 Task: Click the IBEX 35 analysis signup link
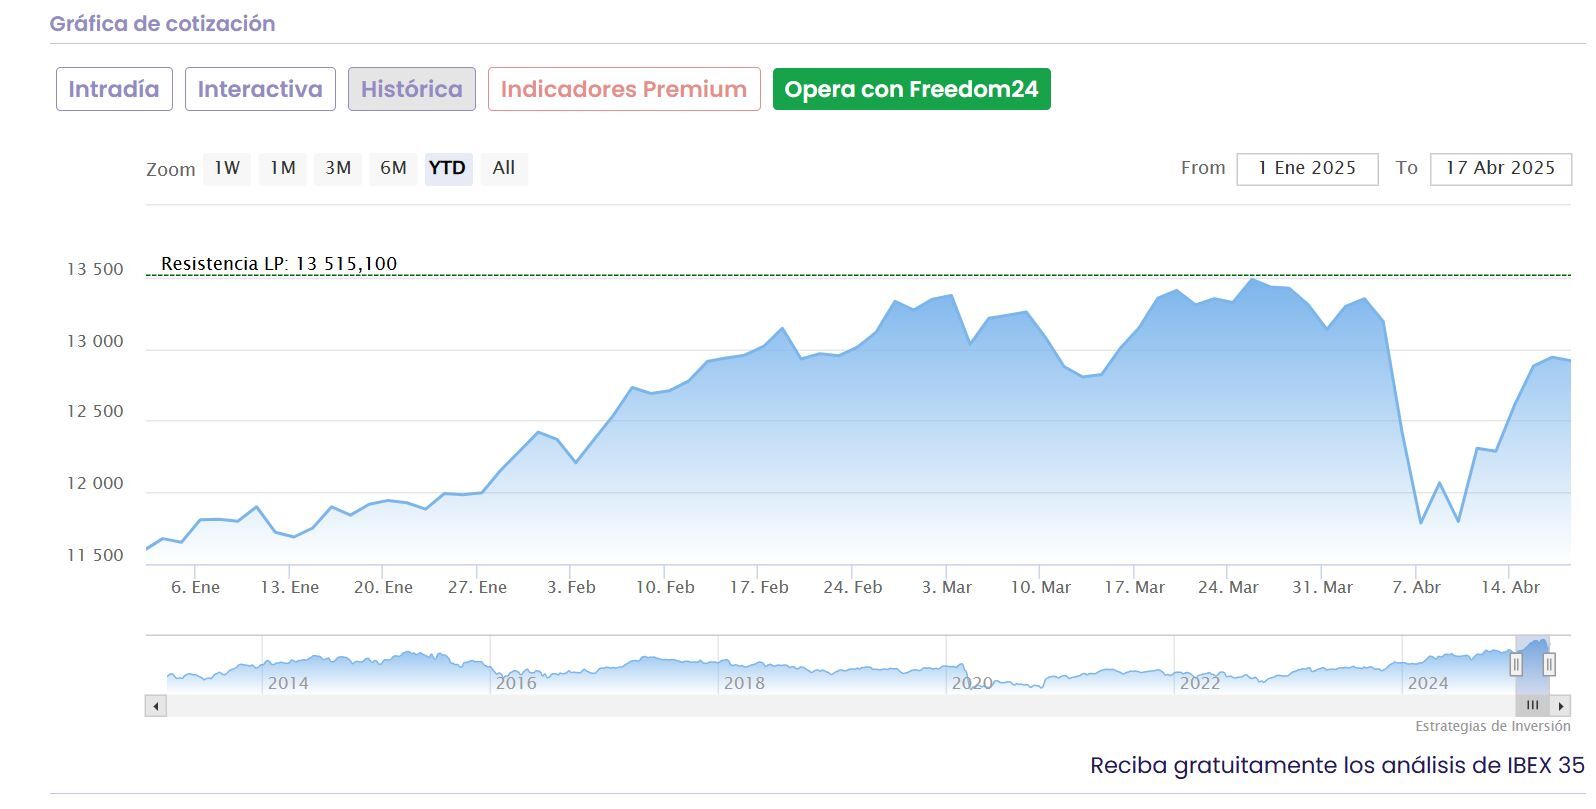1337,766
